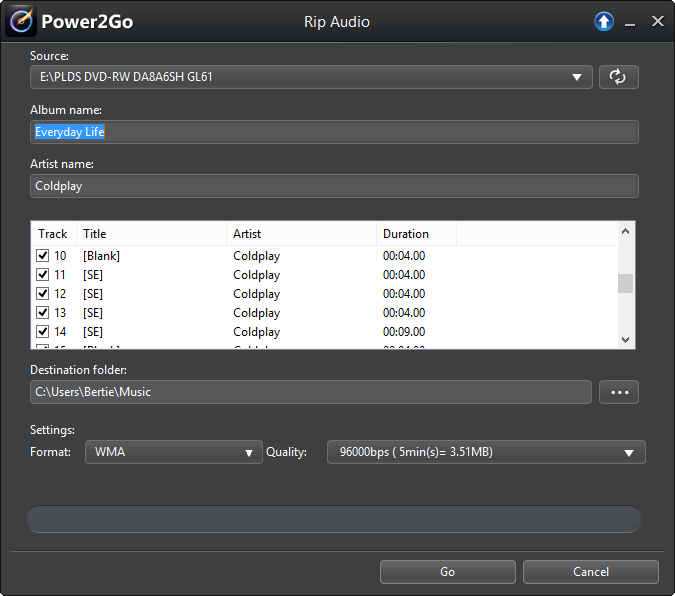The height and width of the screenshot is (596, 675).
Task: Sort by the Duration column header
Action: (416, 234)
